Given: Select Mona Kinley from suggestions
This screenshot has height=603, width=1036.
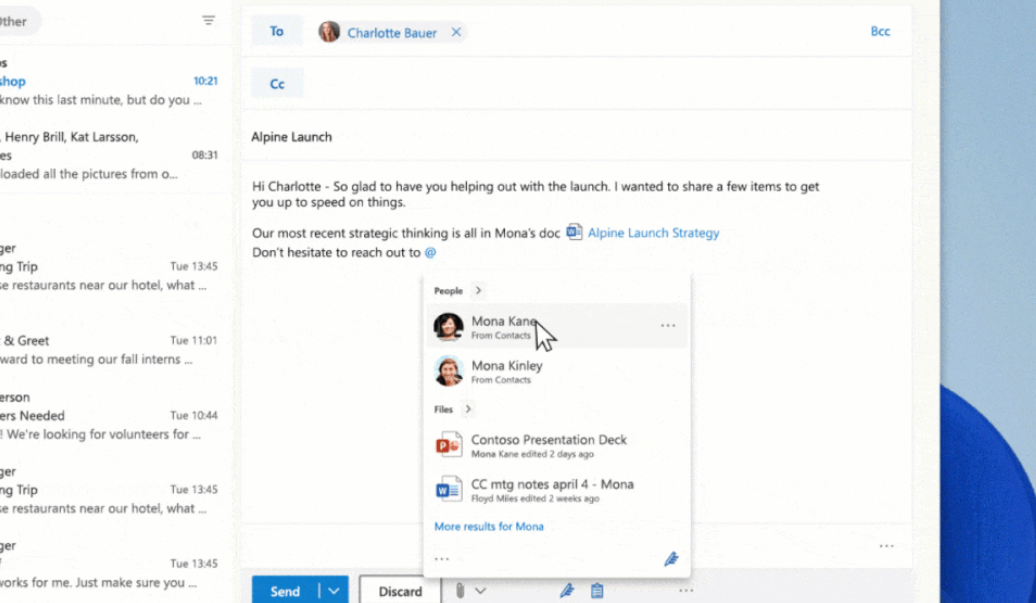Looking at the screenshot, I should (556, 371).
